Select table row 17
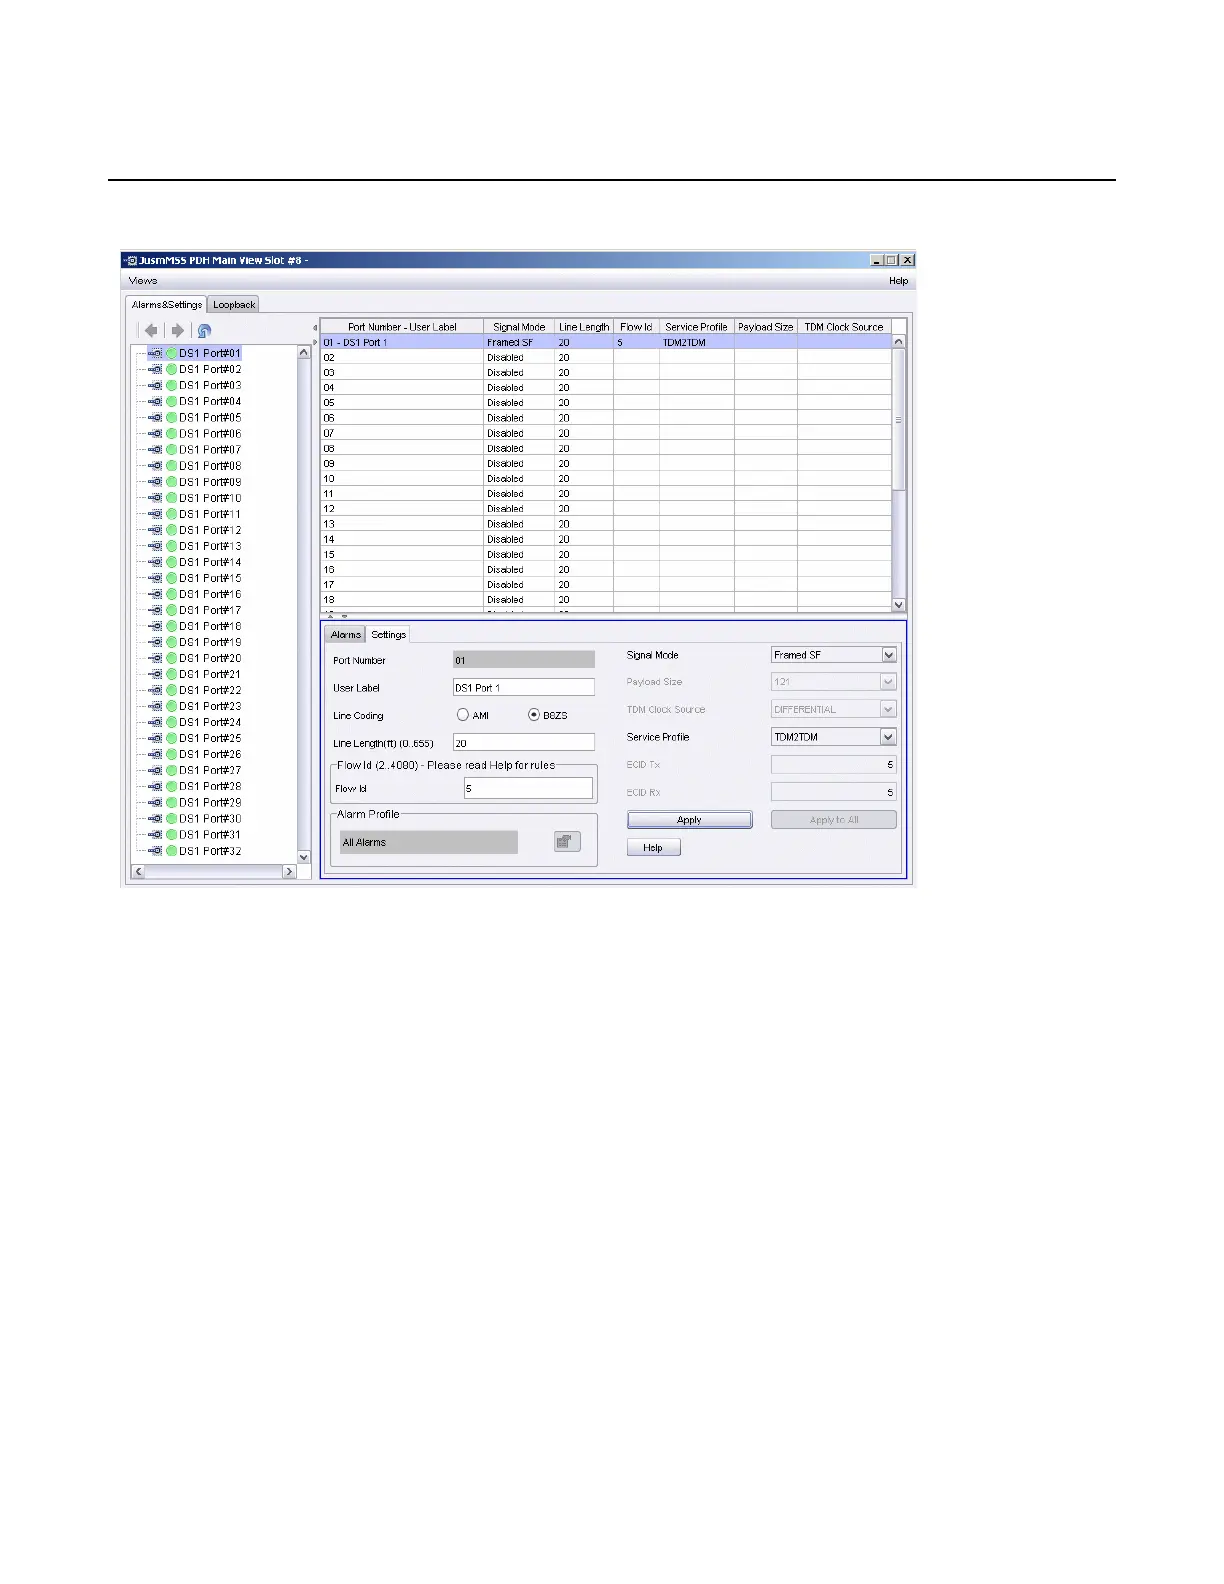 point(606,584)
